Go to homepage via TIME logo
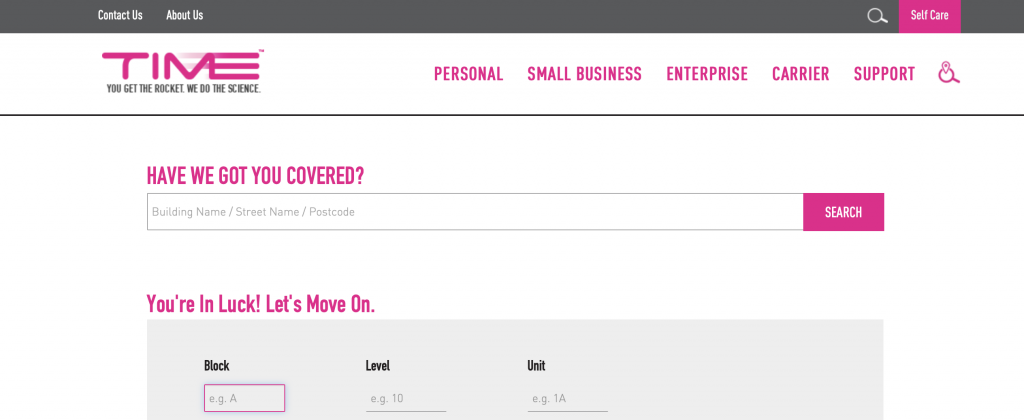 pos(183,72)
